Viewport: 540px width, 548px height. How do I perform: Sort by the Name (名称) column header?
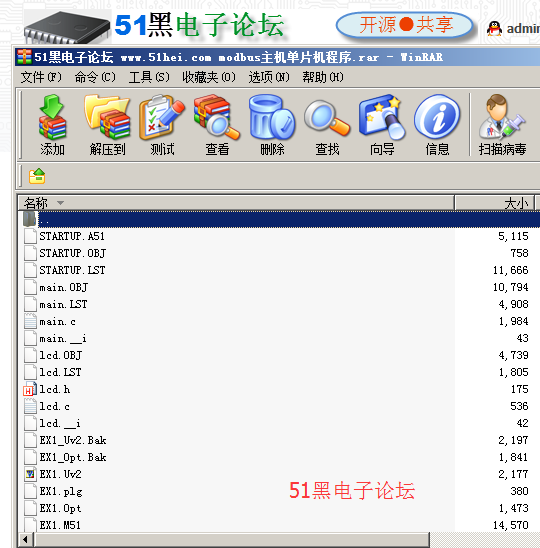[236, 203]
